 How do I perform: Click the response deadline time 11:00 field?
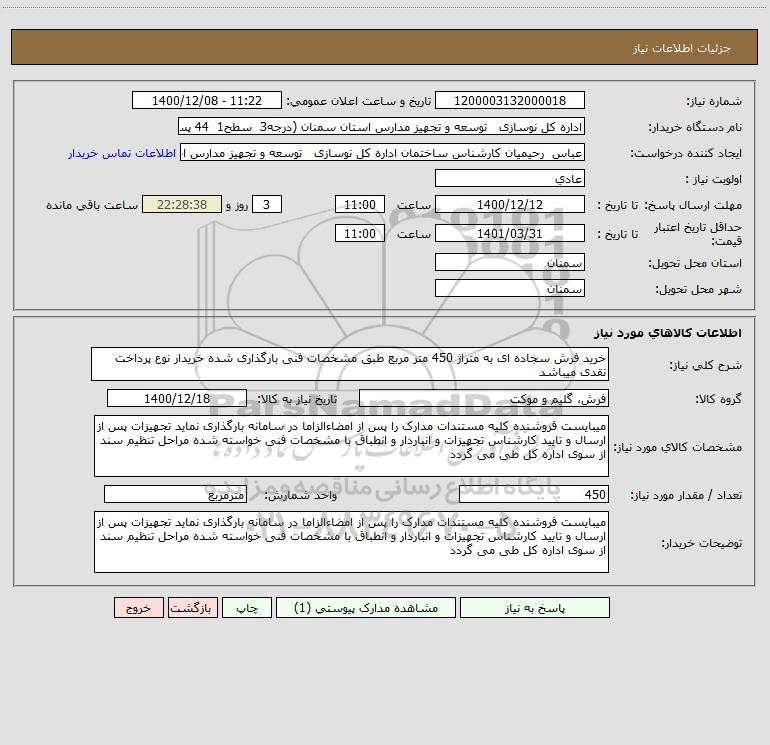click(359, 204)
